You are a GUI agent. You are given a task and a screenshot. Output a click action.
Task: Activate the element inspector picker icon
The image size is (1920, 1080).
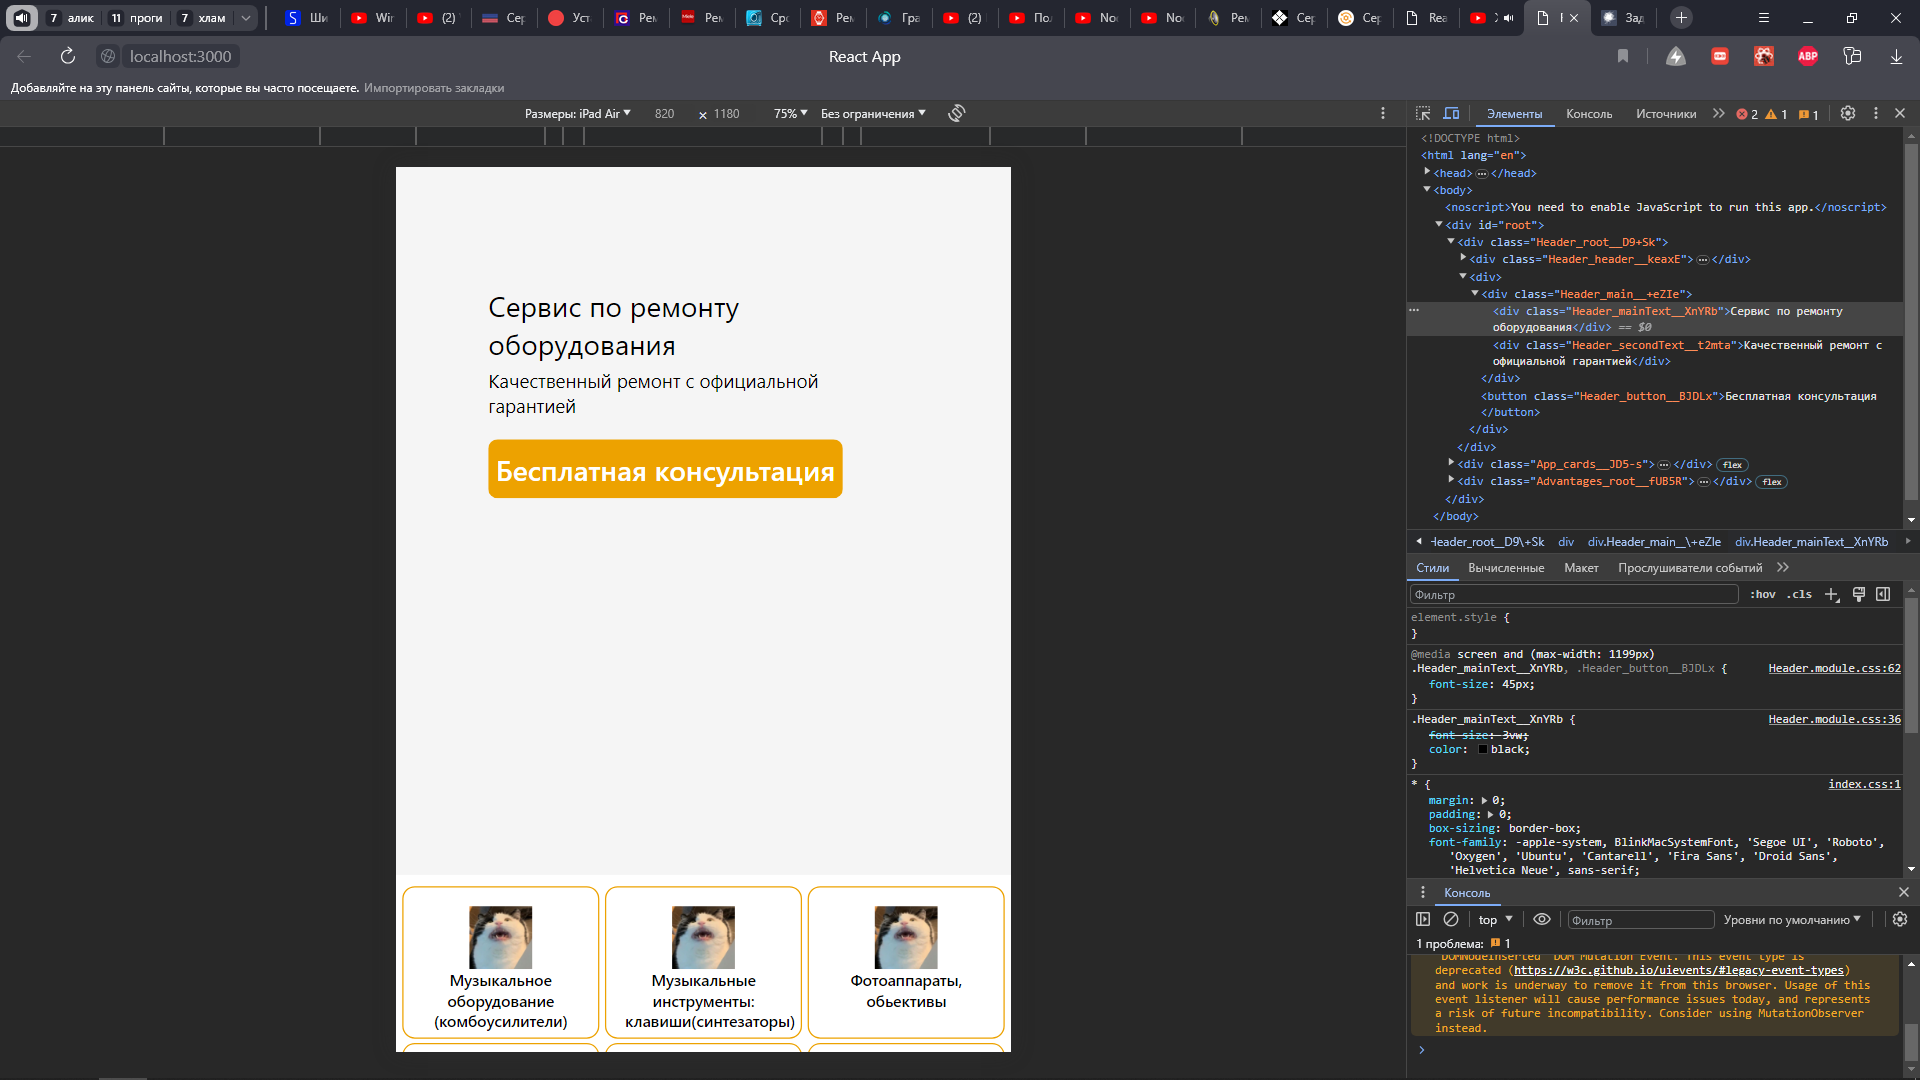1423,114
